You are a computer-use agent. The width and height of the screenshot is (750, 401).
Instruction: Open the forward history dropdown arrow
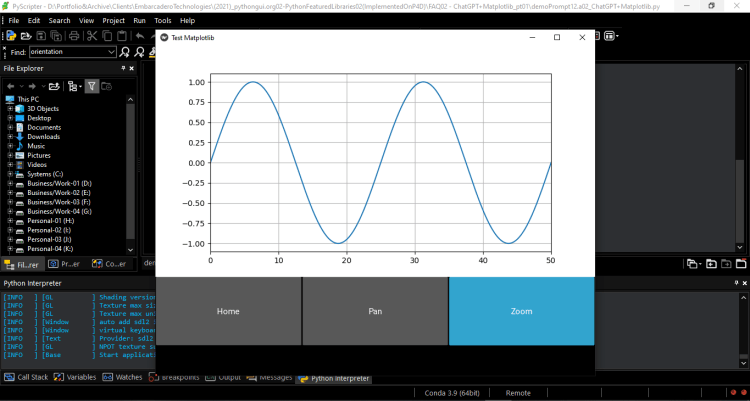43,86
